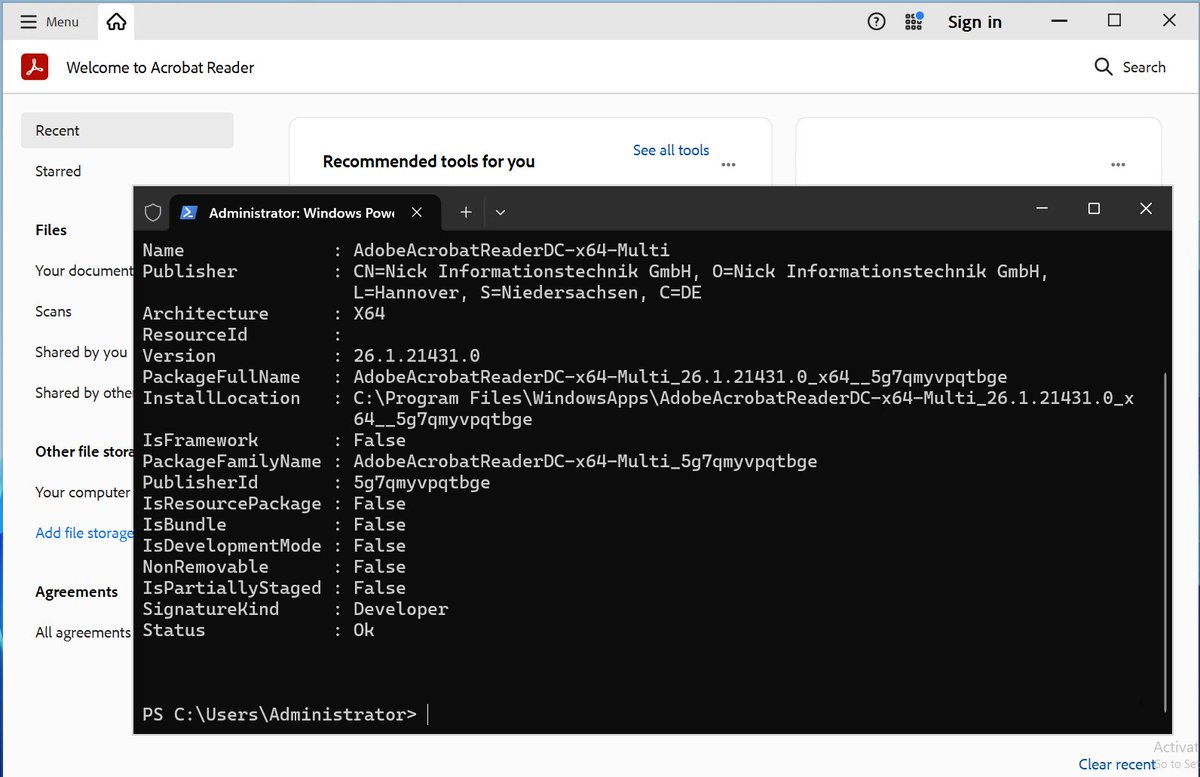The width and height of the screenshot is (1200, 777).
Task: Open Shared by you list
Action: coord(81,352)
